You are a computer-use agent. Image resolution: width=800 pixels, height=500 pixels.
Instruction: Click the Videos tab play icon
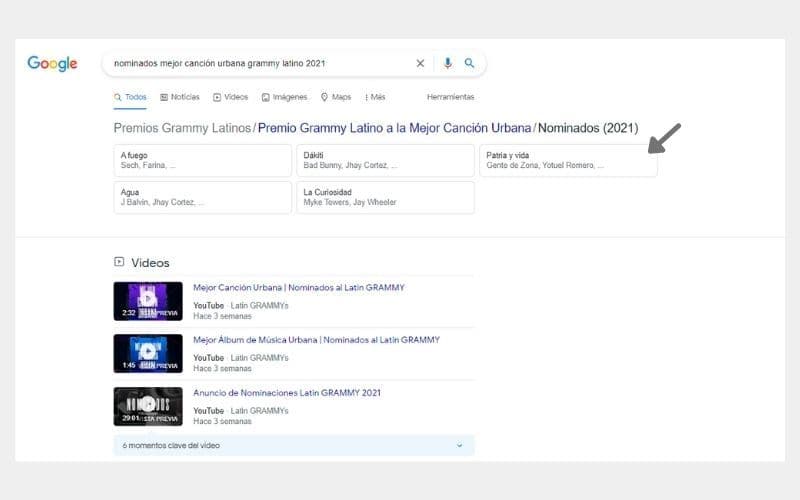tap(217, 97)
